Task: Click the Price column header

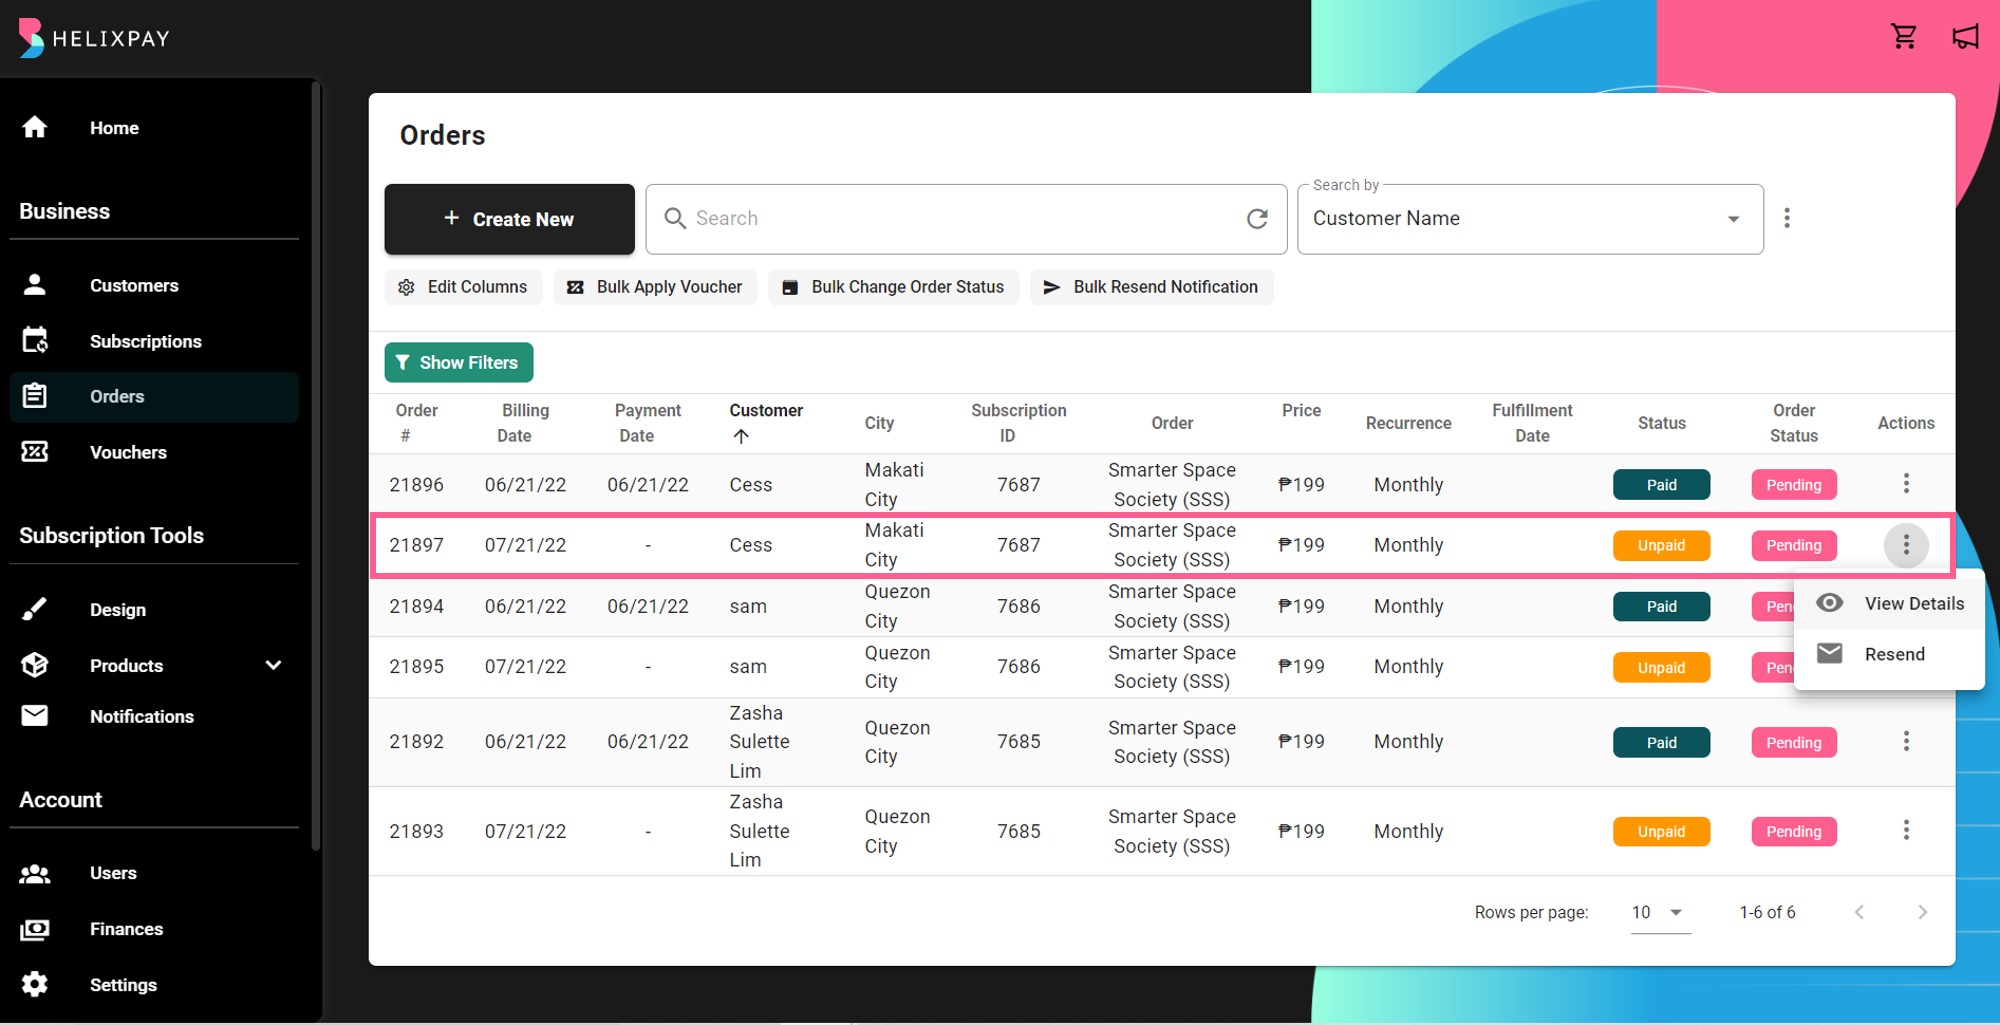Action: click(1301, 410)
